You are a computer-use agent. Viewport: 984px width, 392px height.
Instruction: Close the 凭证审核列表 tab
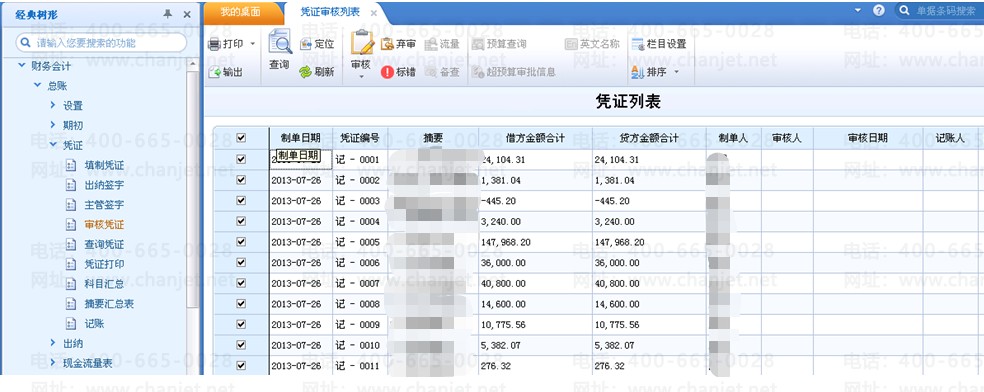point(374,13)
